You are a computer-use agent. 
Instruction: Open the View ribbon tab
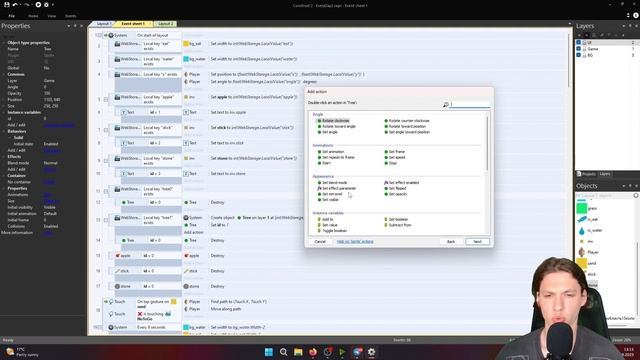(51, 16)
